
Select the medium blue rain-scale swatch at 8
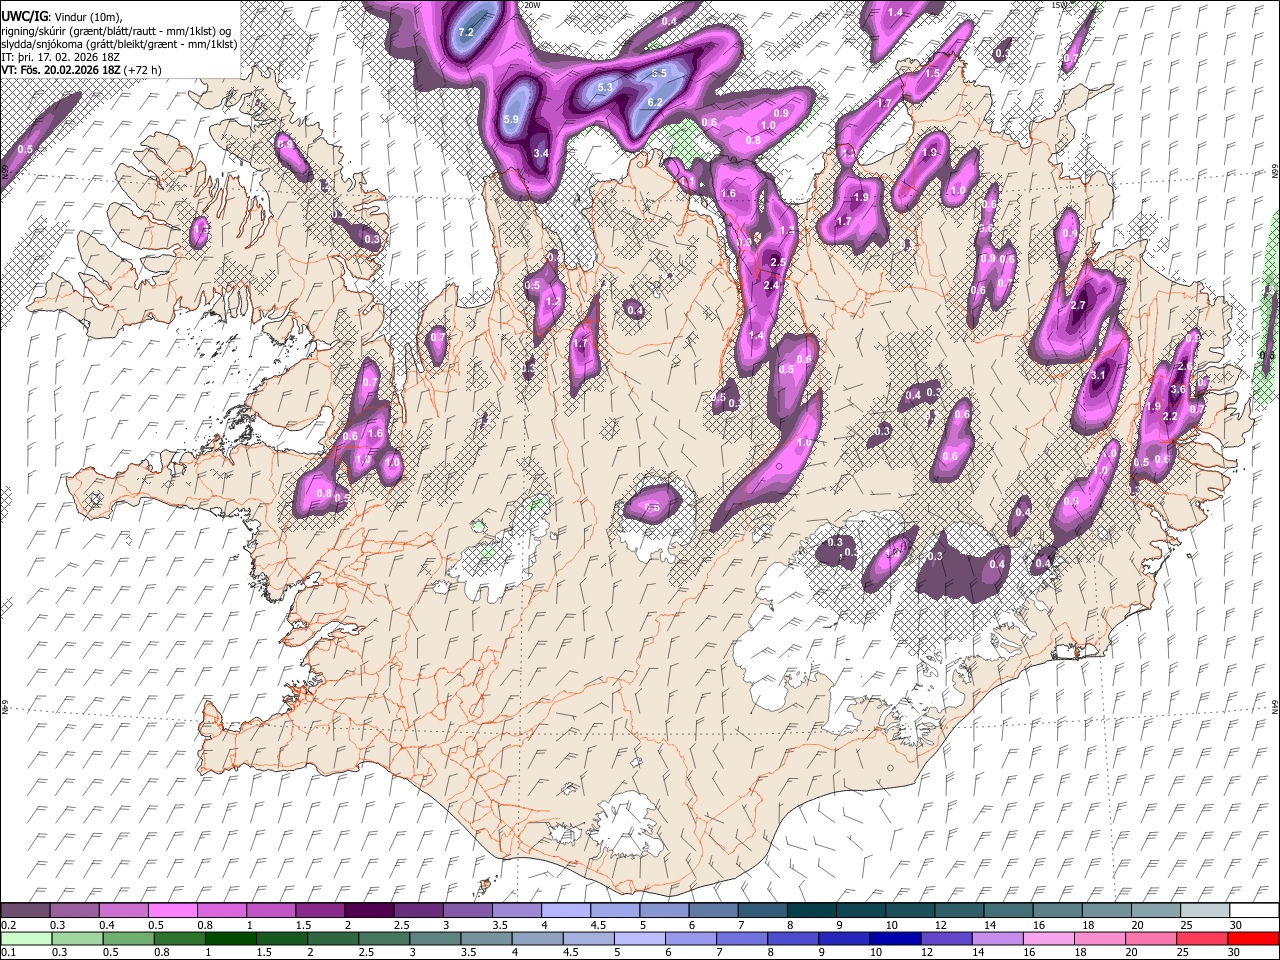pos(793,938)
